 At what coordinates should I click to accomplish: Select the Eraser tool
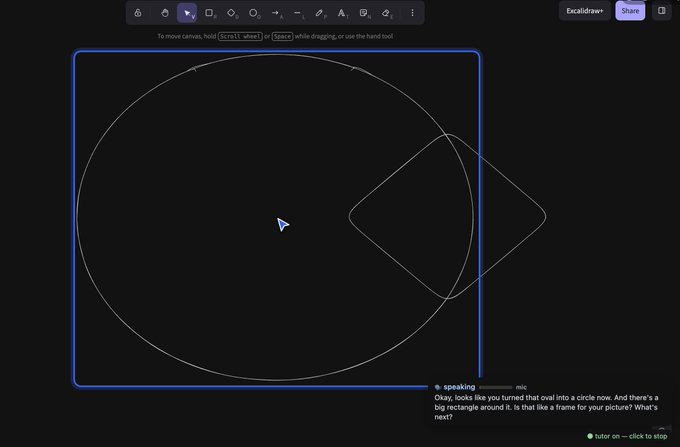point(386,13)
